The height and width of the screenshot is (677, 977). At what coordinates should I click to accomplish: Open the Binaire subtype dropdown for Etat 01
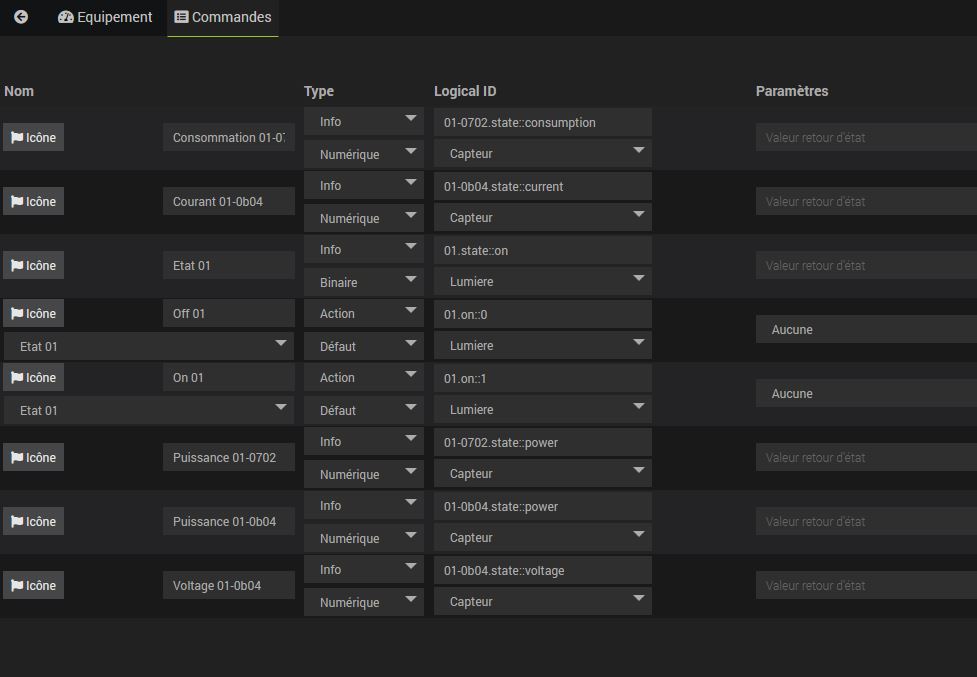(364, 282)
